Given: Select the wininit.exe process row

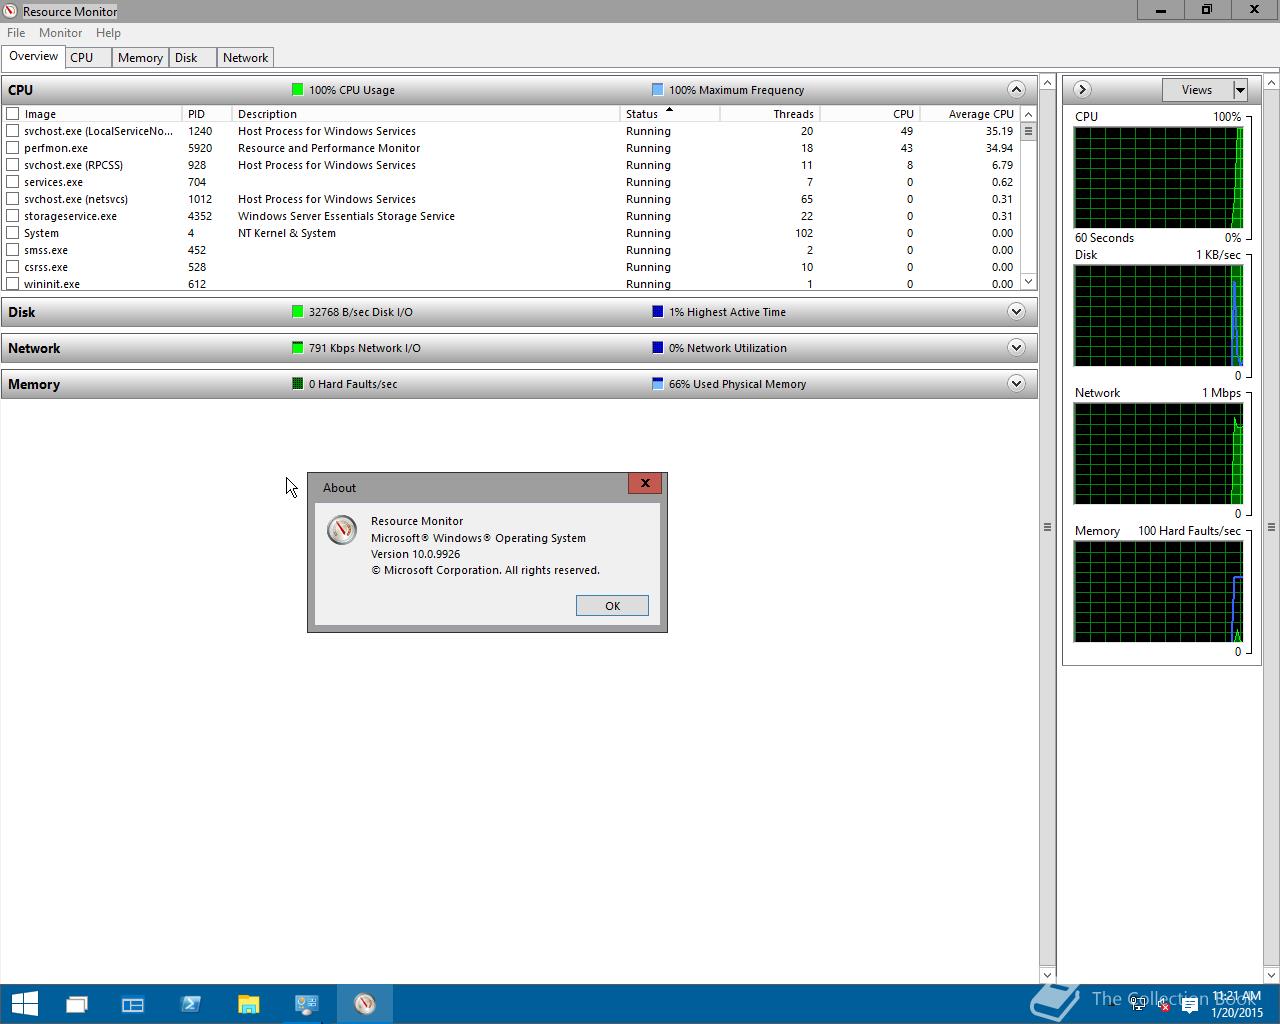Looking at the screenshot, I should click(511, 284).
